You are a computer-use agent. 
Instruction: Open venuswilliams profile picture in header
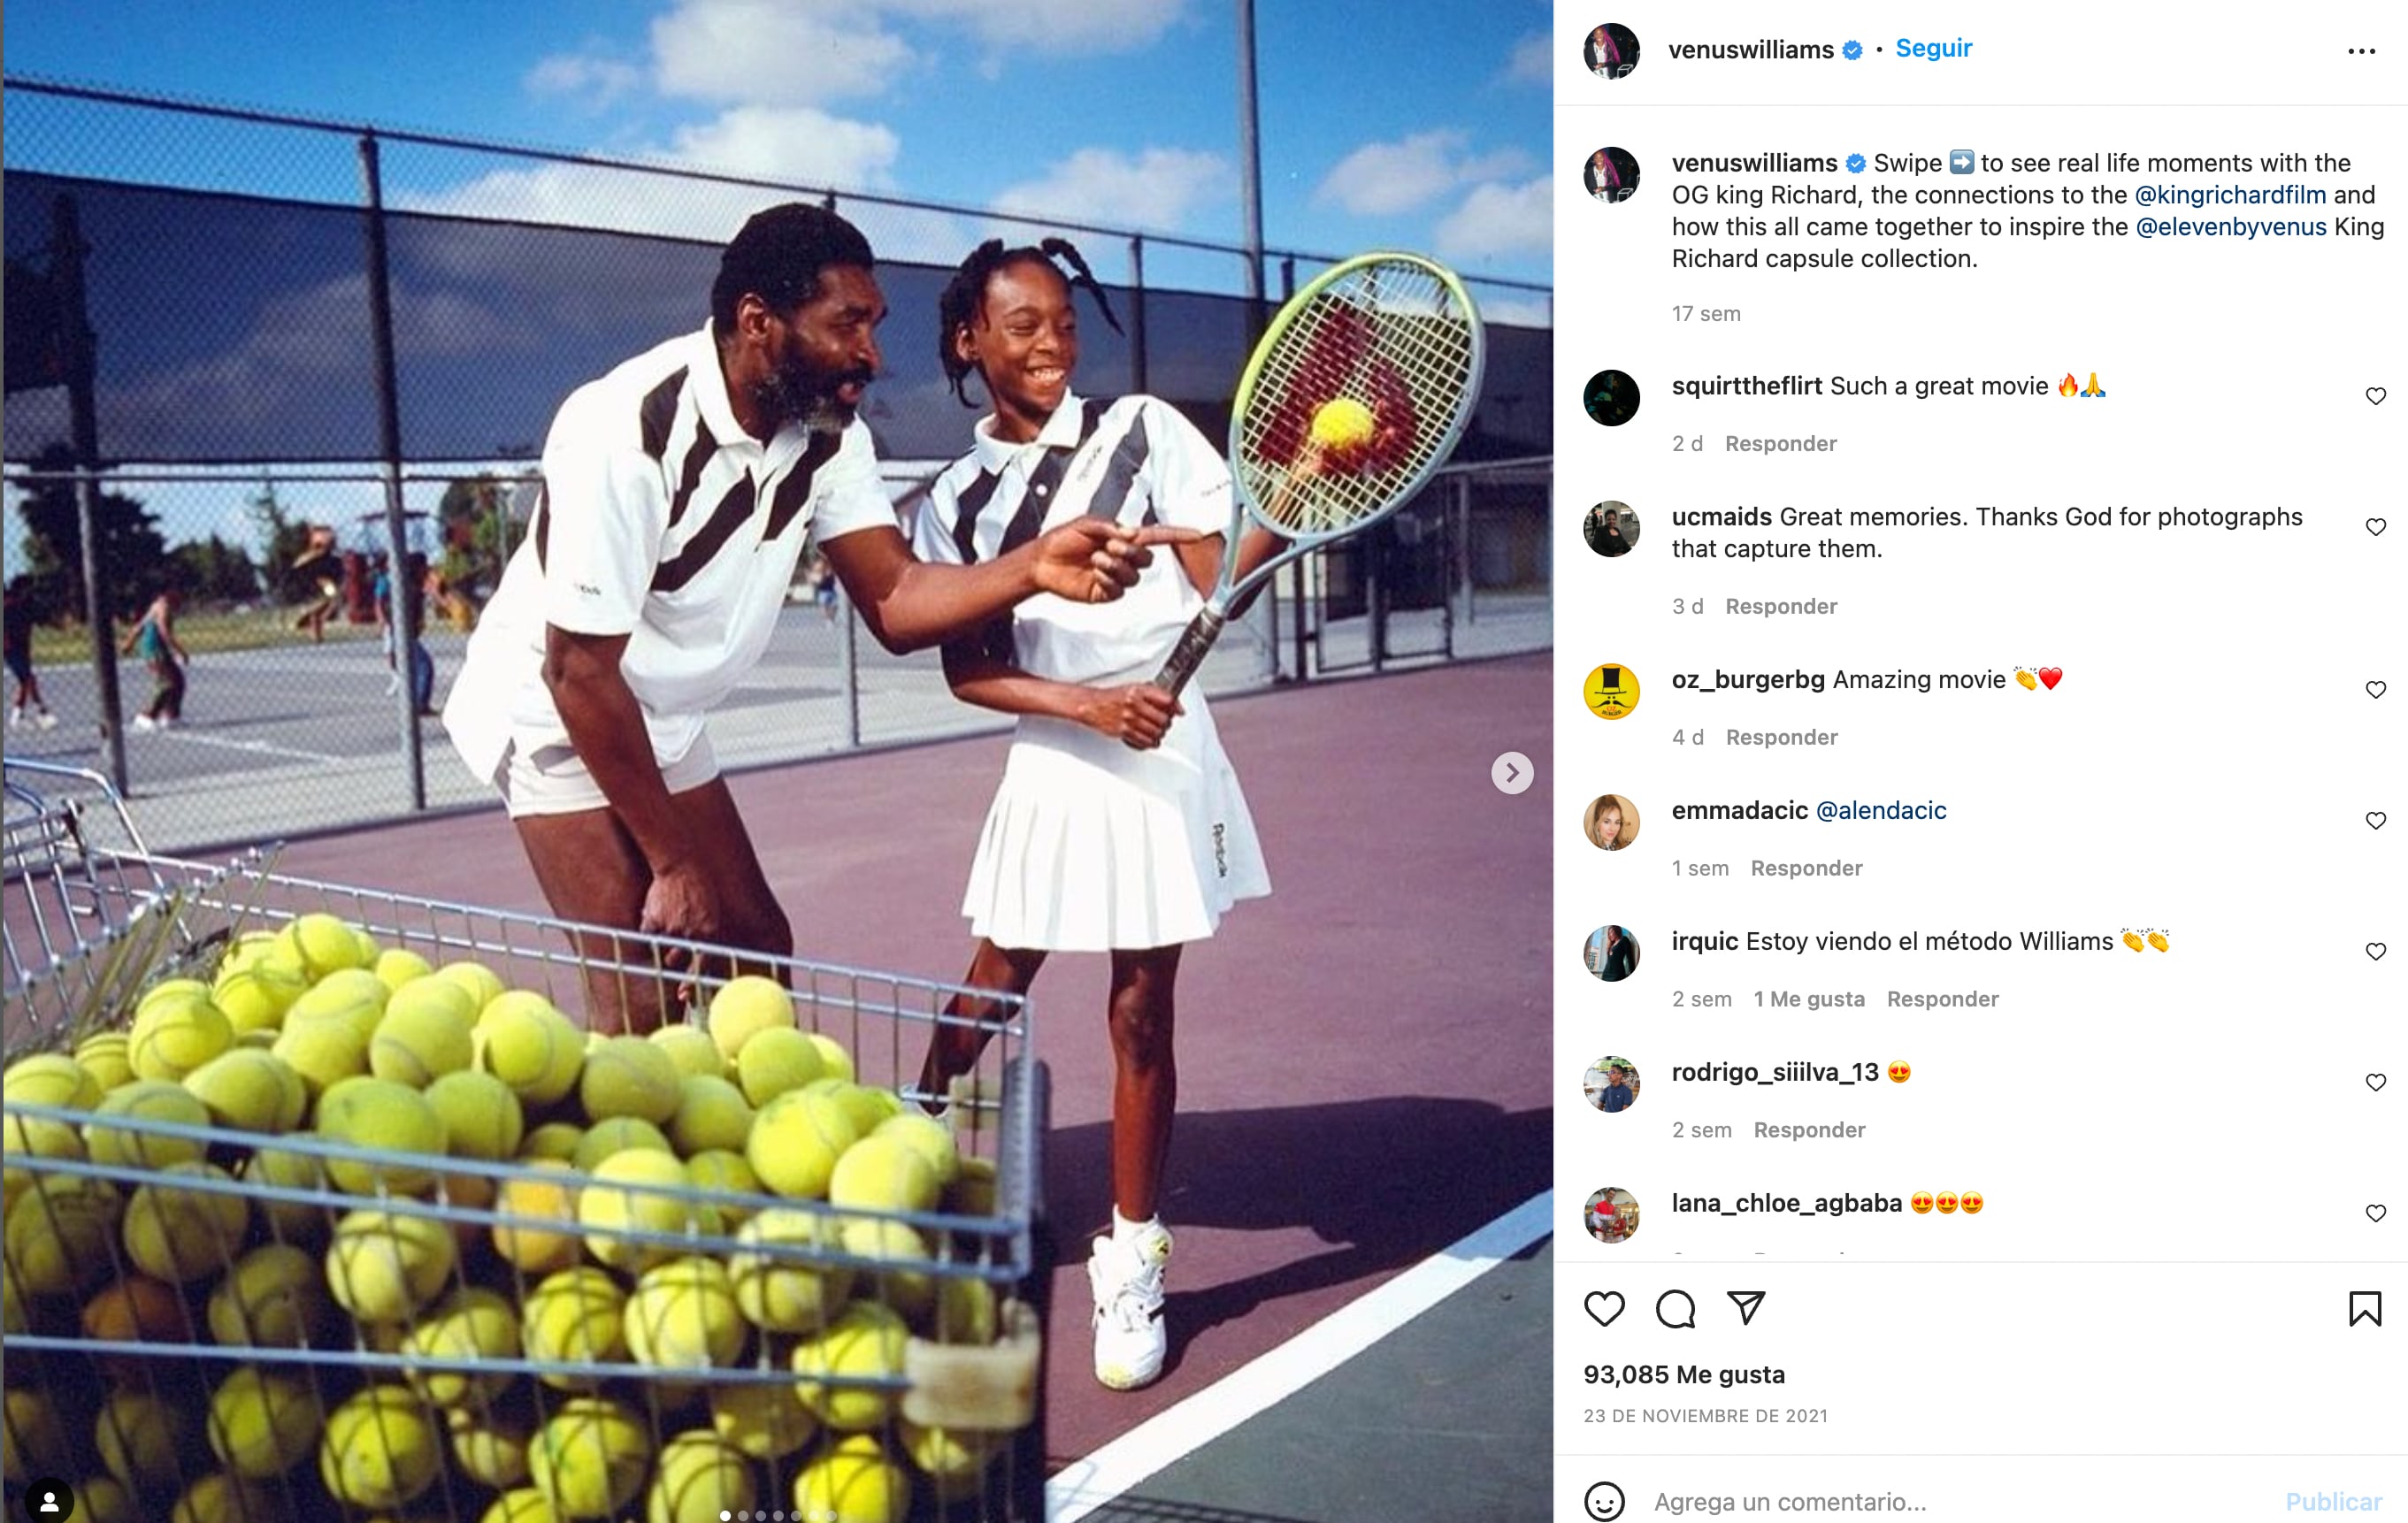pyautogui.click(x=1611, y=51)
